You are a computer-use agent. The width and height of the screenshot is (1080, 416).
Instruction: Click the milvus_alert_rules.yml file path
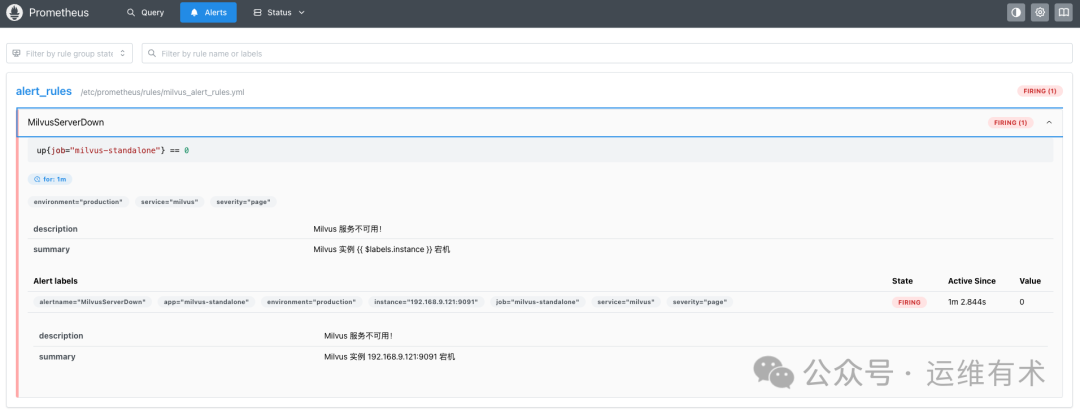coord(163,92)
